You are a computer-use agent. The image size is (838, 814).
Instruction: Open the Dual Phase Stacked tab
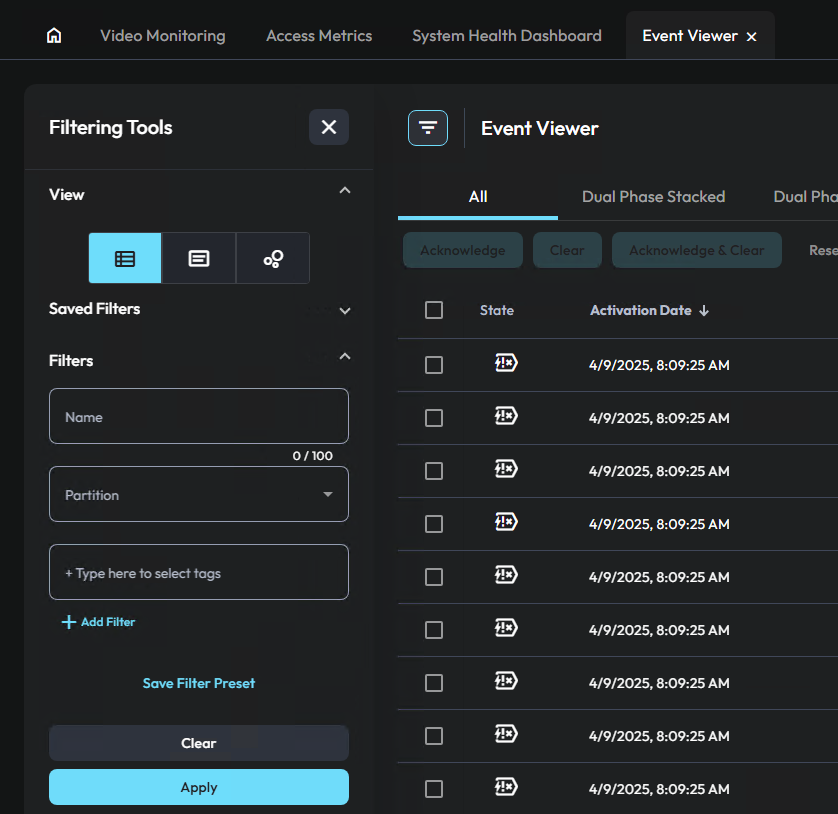coord(653,197)
